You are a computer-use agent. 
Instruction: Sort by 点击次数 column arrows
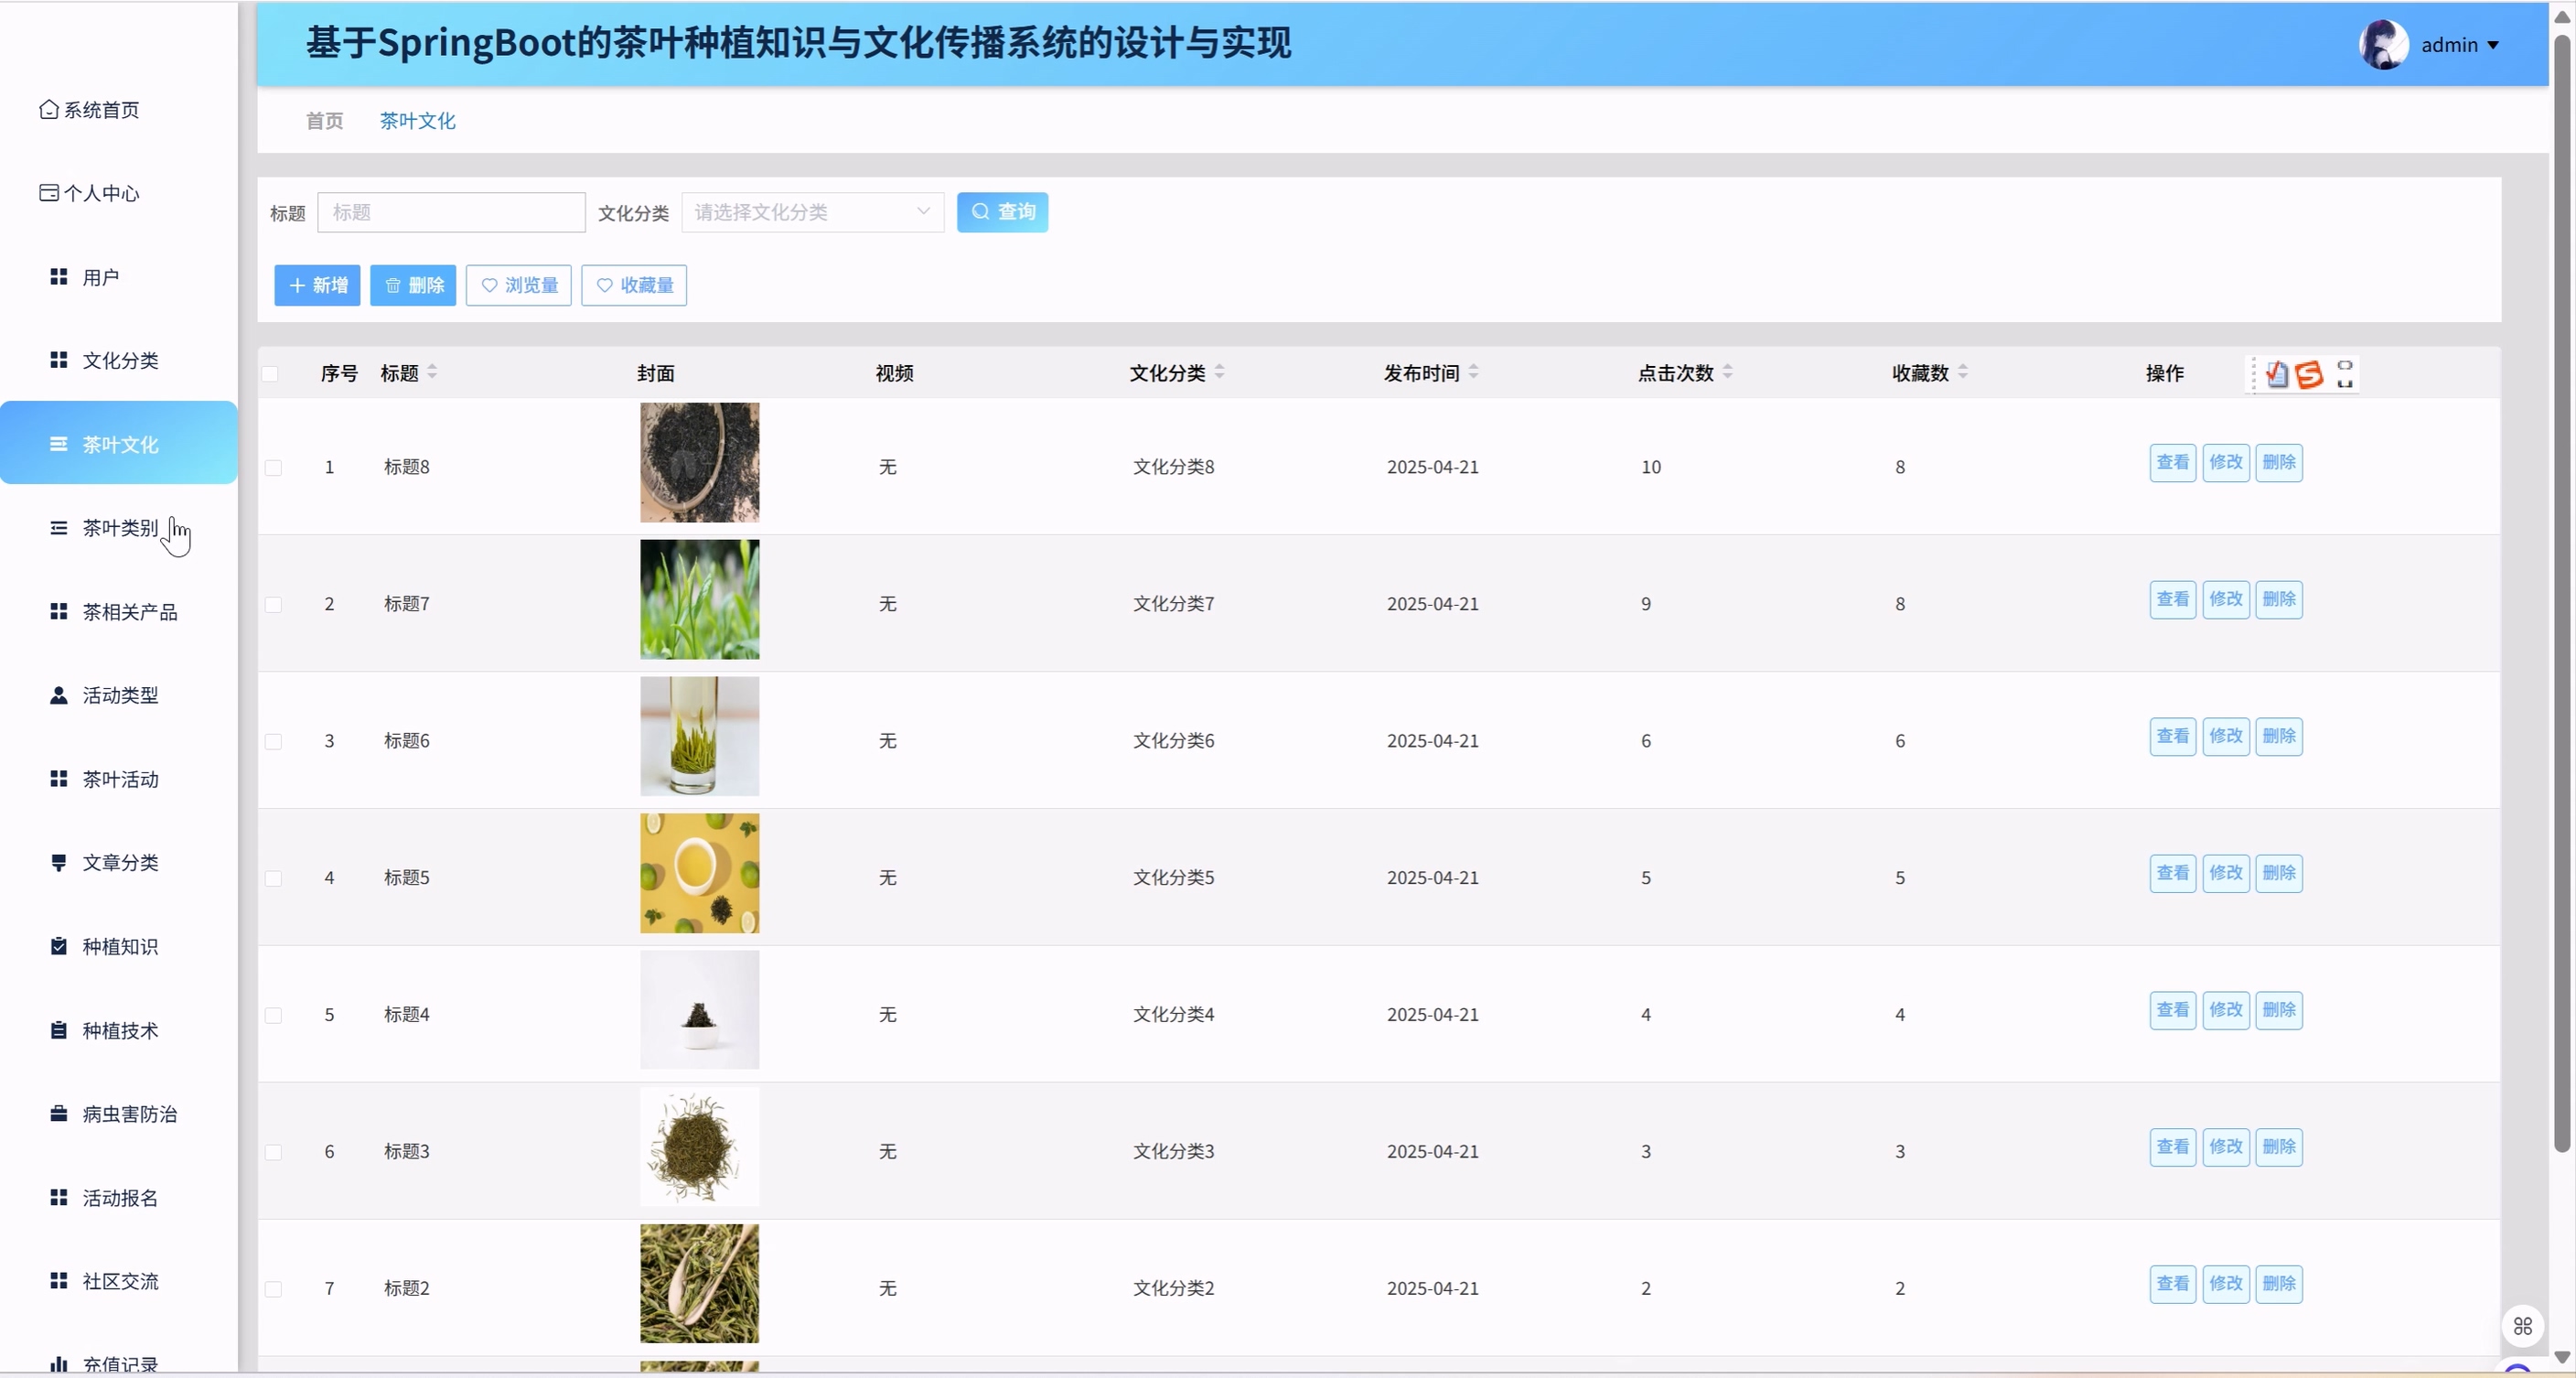click(1728, 372)
